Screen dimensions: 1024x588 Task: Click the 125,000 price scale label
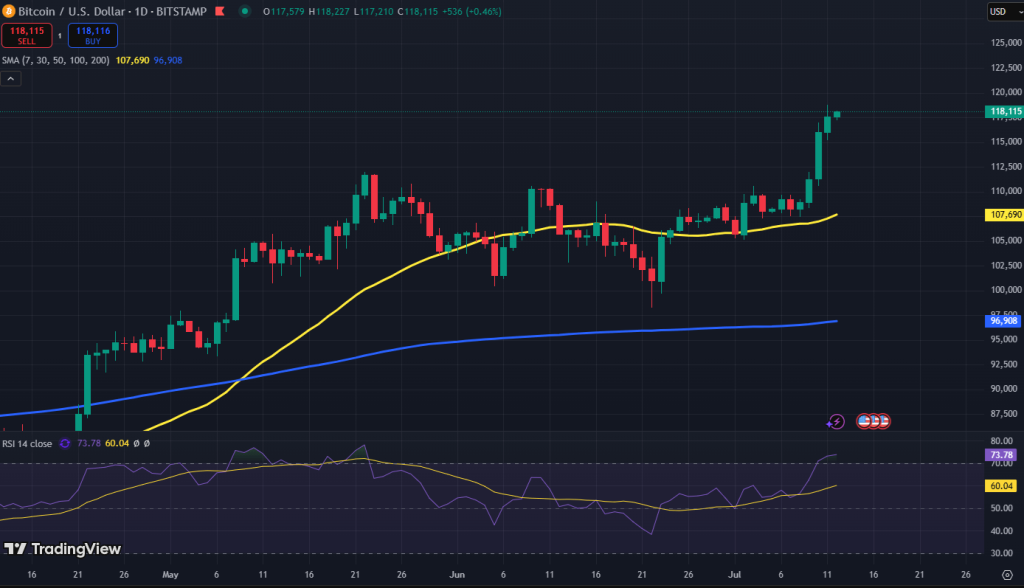(x=1006, y=42)
